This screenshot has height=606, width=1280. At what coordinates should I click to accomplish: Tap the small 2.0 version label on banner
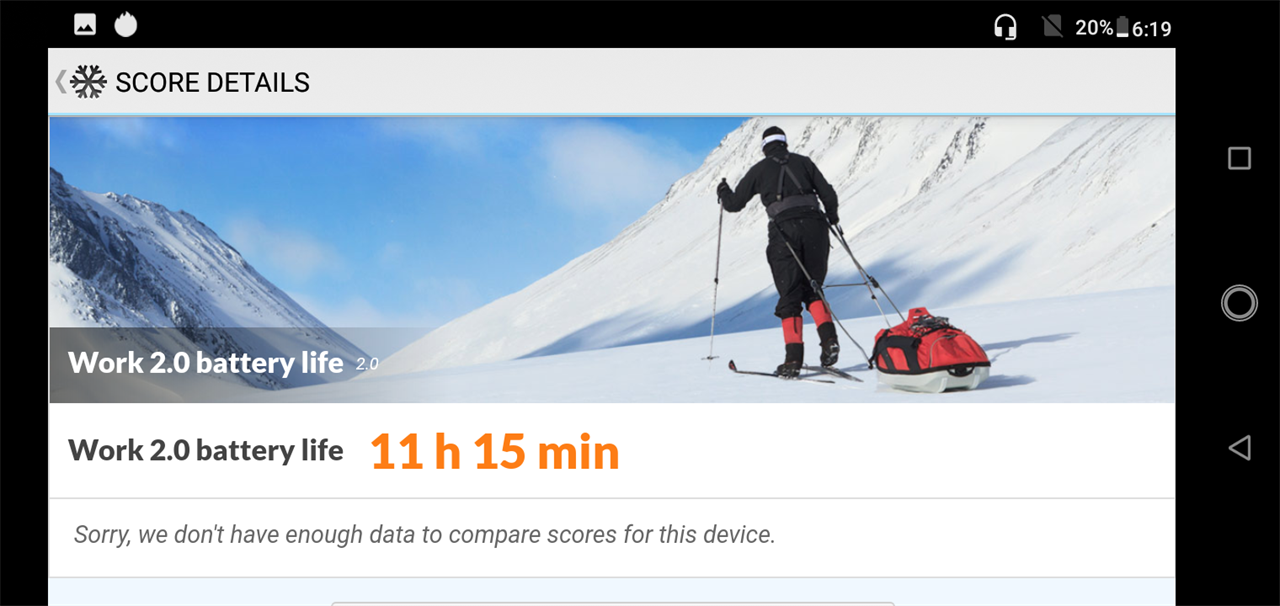point(367,364)
